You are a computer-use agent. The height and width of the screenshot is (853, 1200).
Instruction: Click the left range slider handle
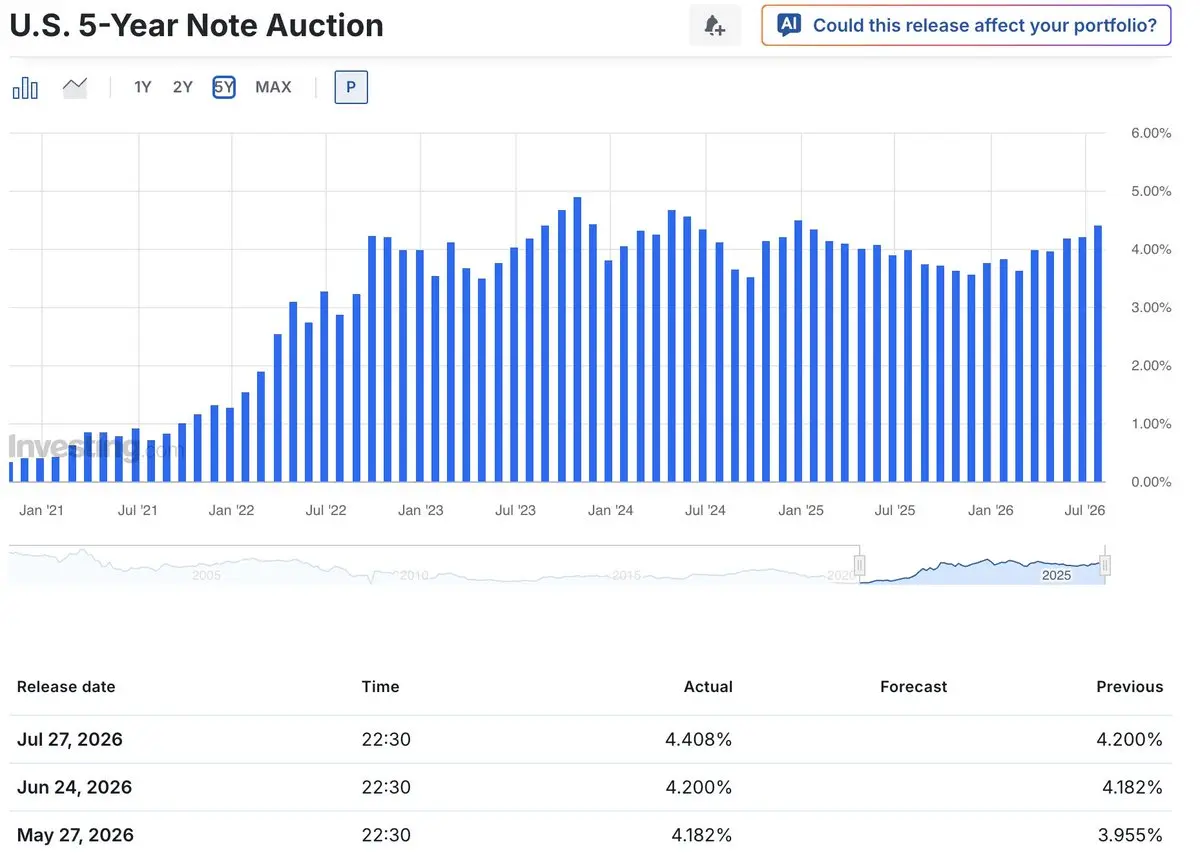(x=860, y=567)
